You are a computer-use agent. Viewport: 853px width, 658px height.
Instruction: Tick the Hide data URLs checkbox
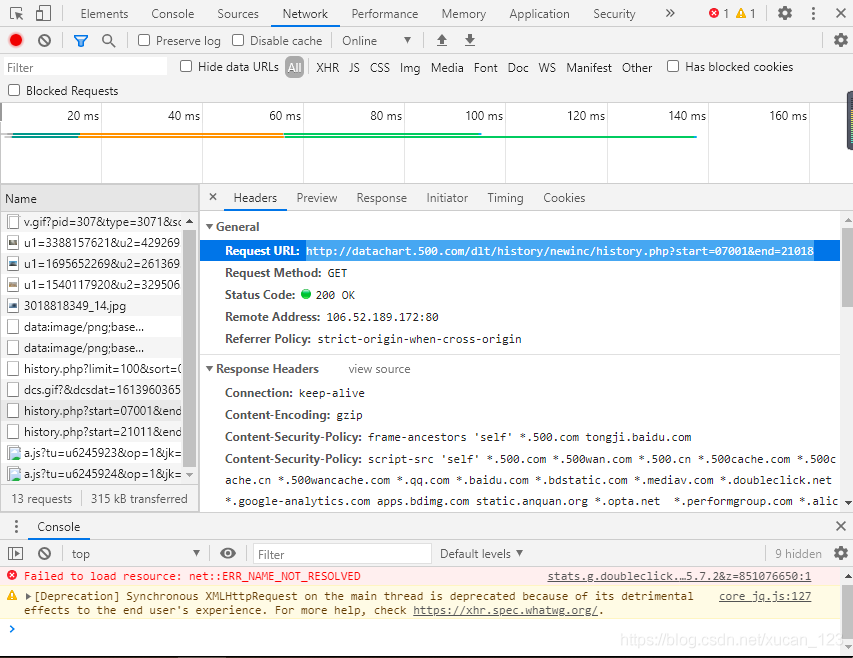[x=186, y=67]
